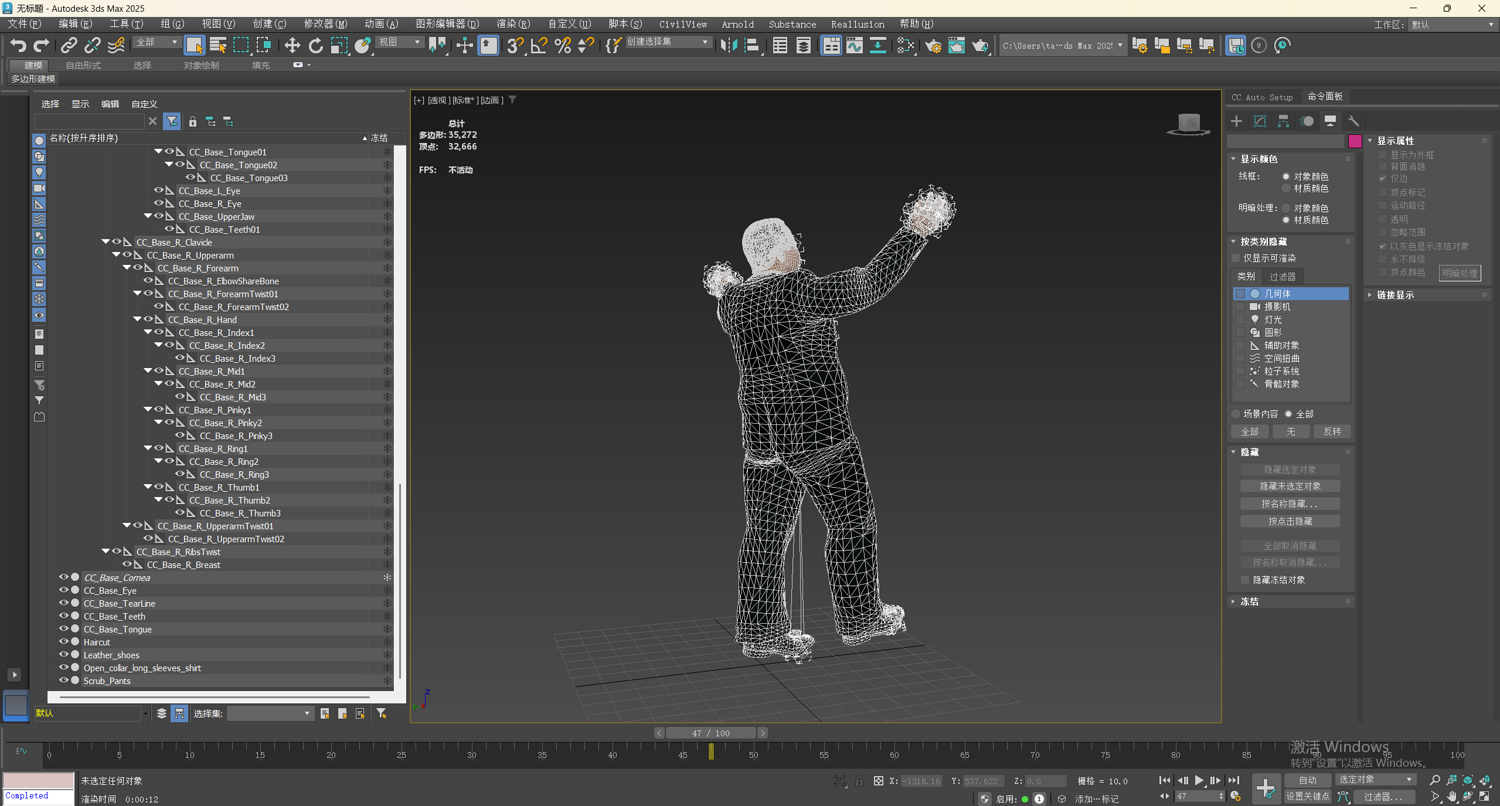Viewport: 1500px width, 806px height.
Task: Collapse the CC_Base_R_Clavicle tree node
Action: [x=106, y=242]
